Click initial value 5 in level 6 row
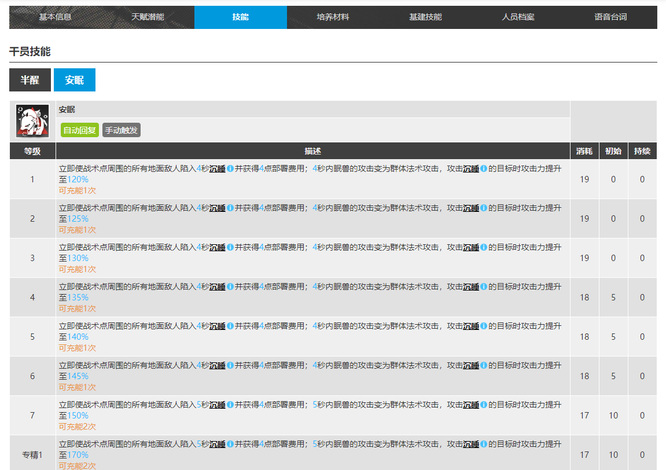 point(613,376)
